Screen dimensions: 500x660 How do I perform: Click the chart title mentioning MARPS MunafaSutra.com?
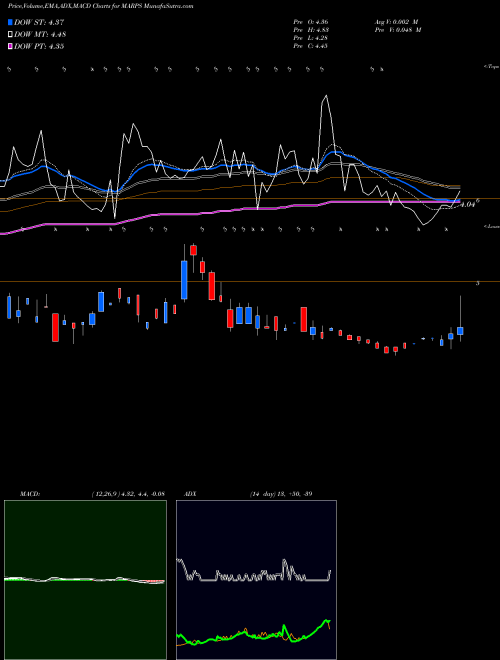101,6
